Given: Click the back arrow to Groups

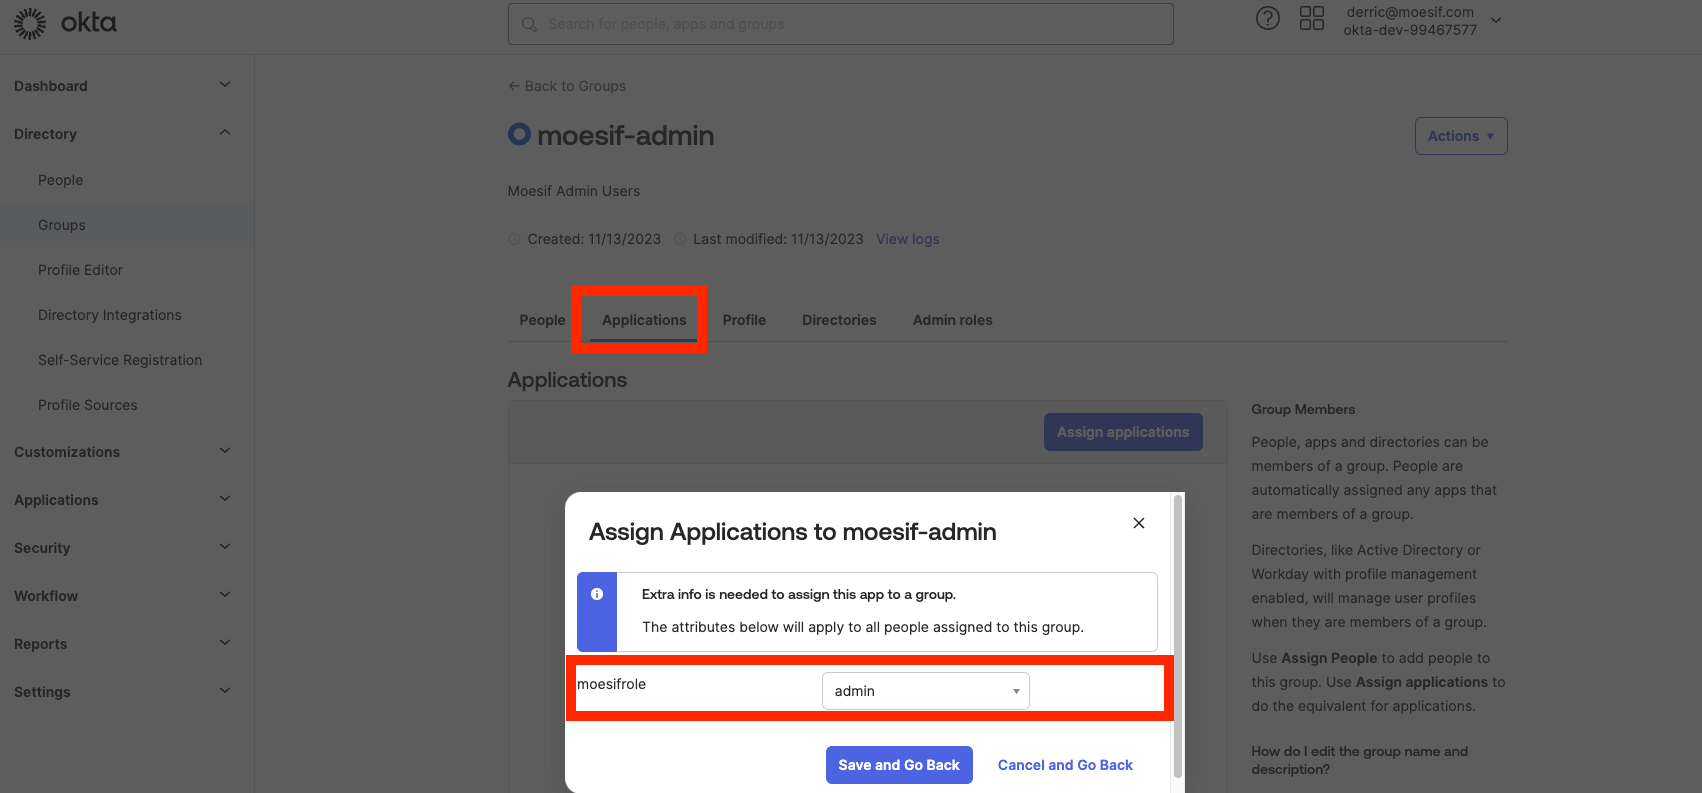Looking at the screenshot, I should [513, 86].
